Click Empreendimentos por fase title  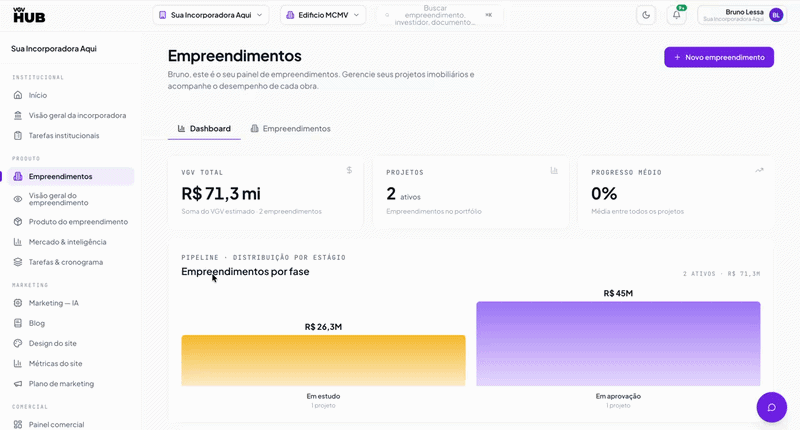245,271
